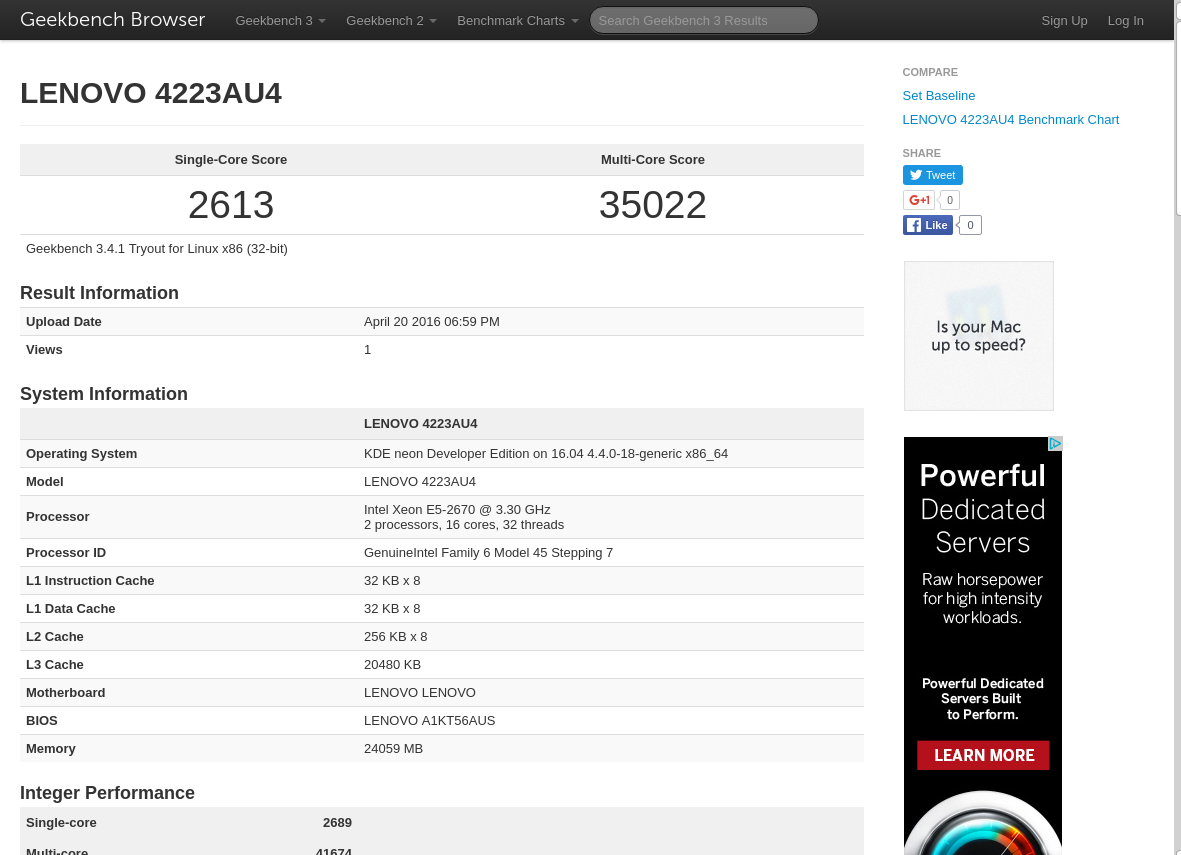Click the Facebook Like count bubble

970,224
